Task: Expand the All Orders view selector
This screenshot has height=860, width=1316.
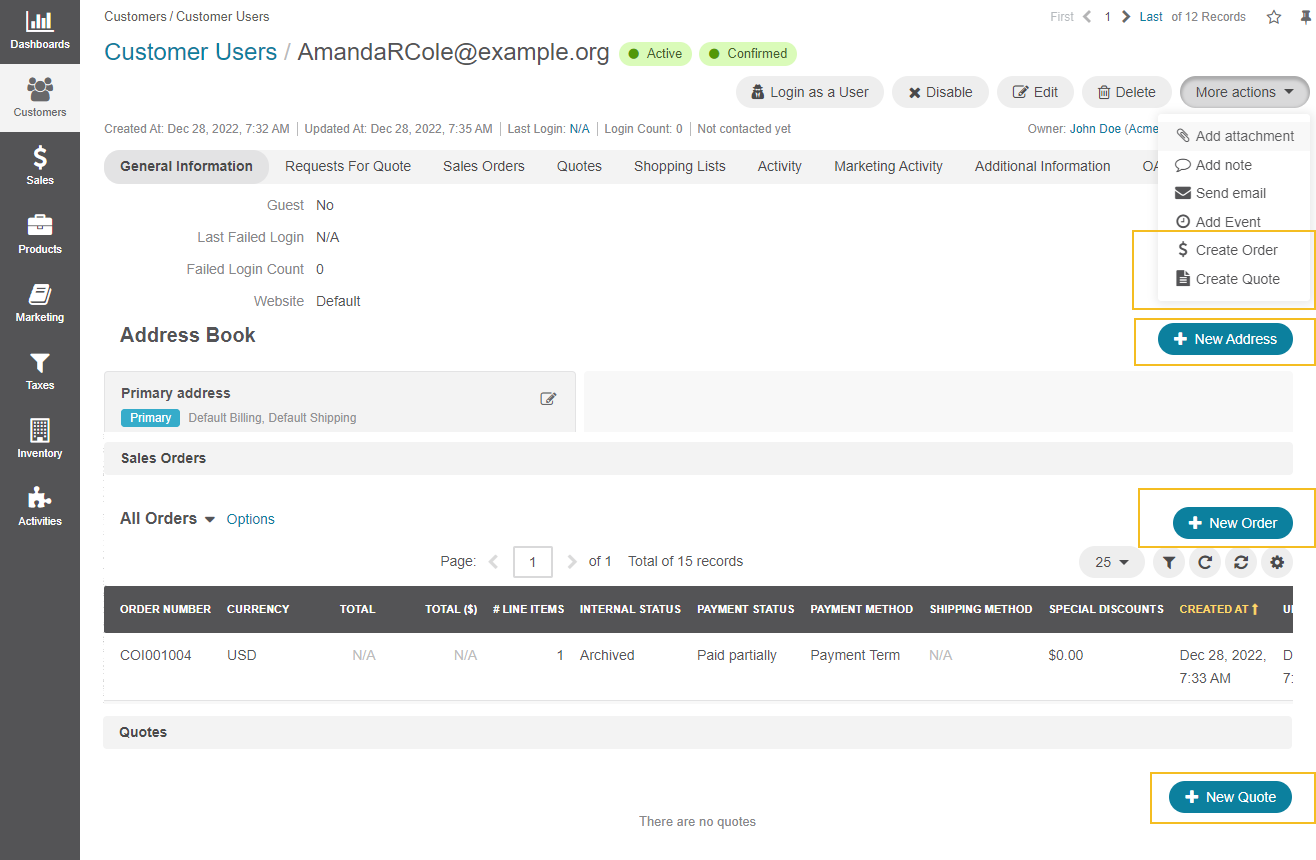Action: [x=168, y=519]
